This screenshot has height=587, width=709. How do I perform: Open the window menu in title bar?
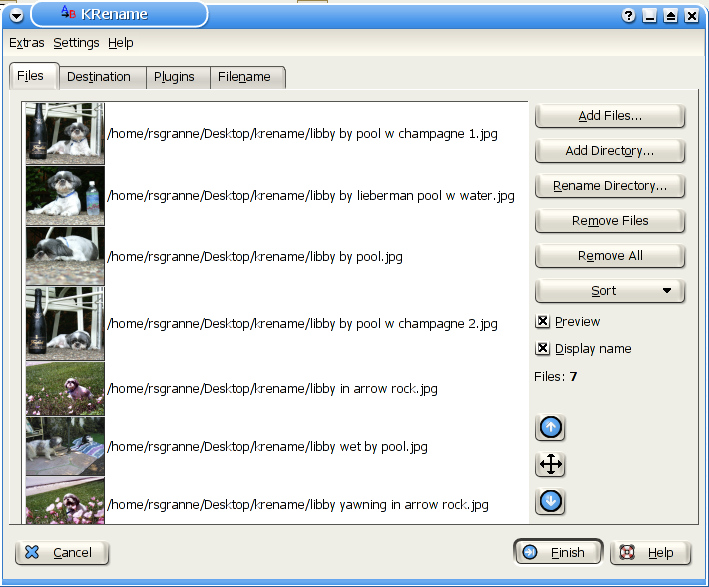point(16,16)
